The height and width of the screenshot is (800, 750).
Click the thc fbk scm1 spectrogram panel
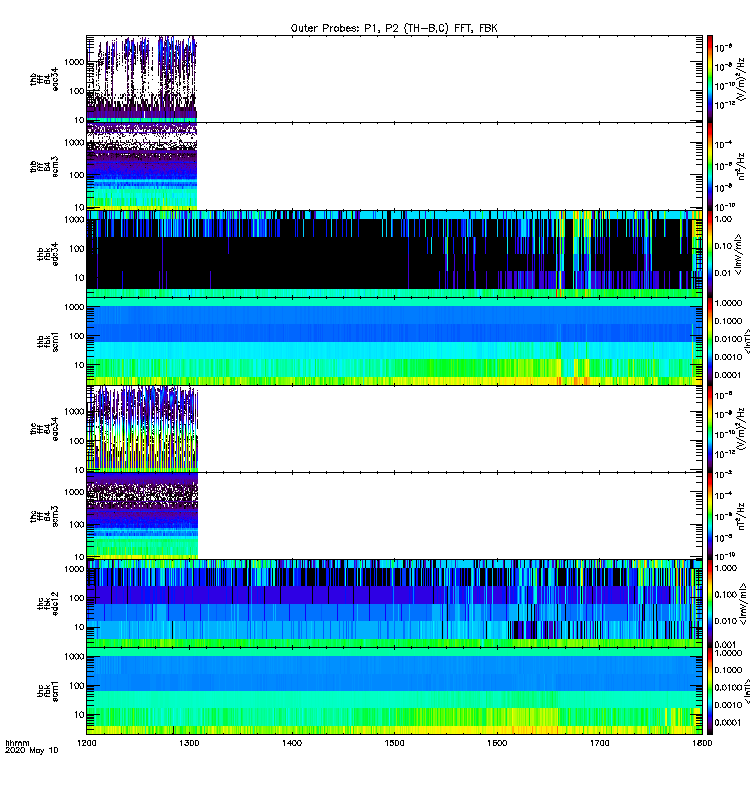394,691
